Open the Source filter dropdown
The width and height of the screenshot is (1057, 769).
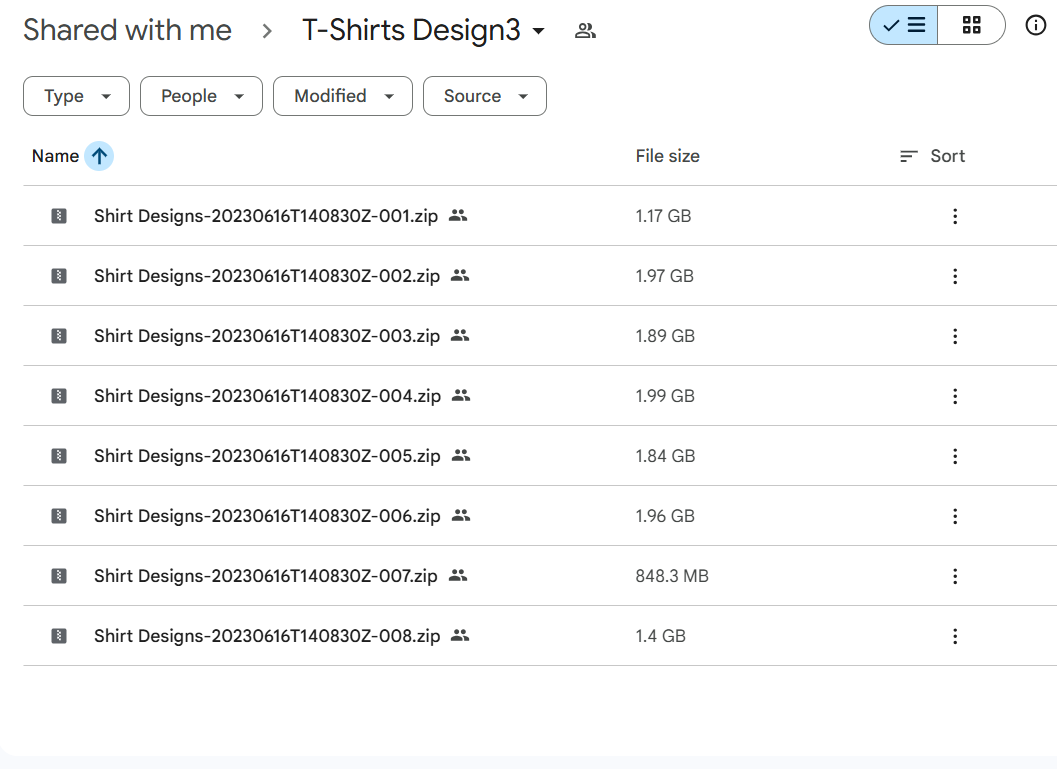coord(485,96)
